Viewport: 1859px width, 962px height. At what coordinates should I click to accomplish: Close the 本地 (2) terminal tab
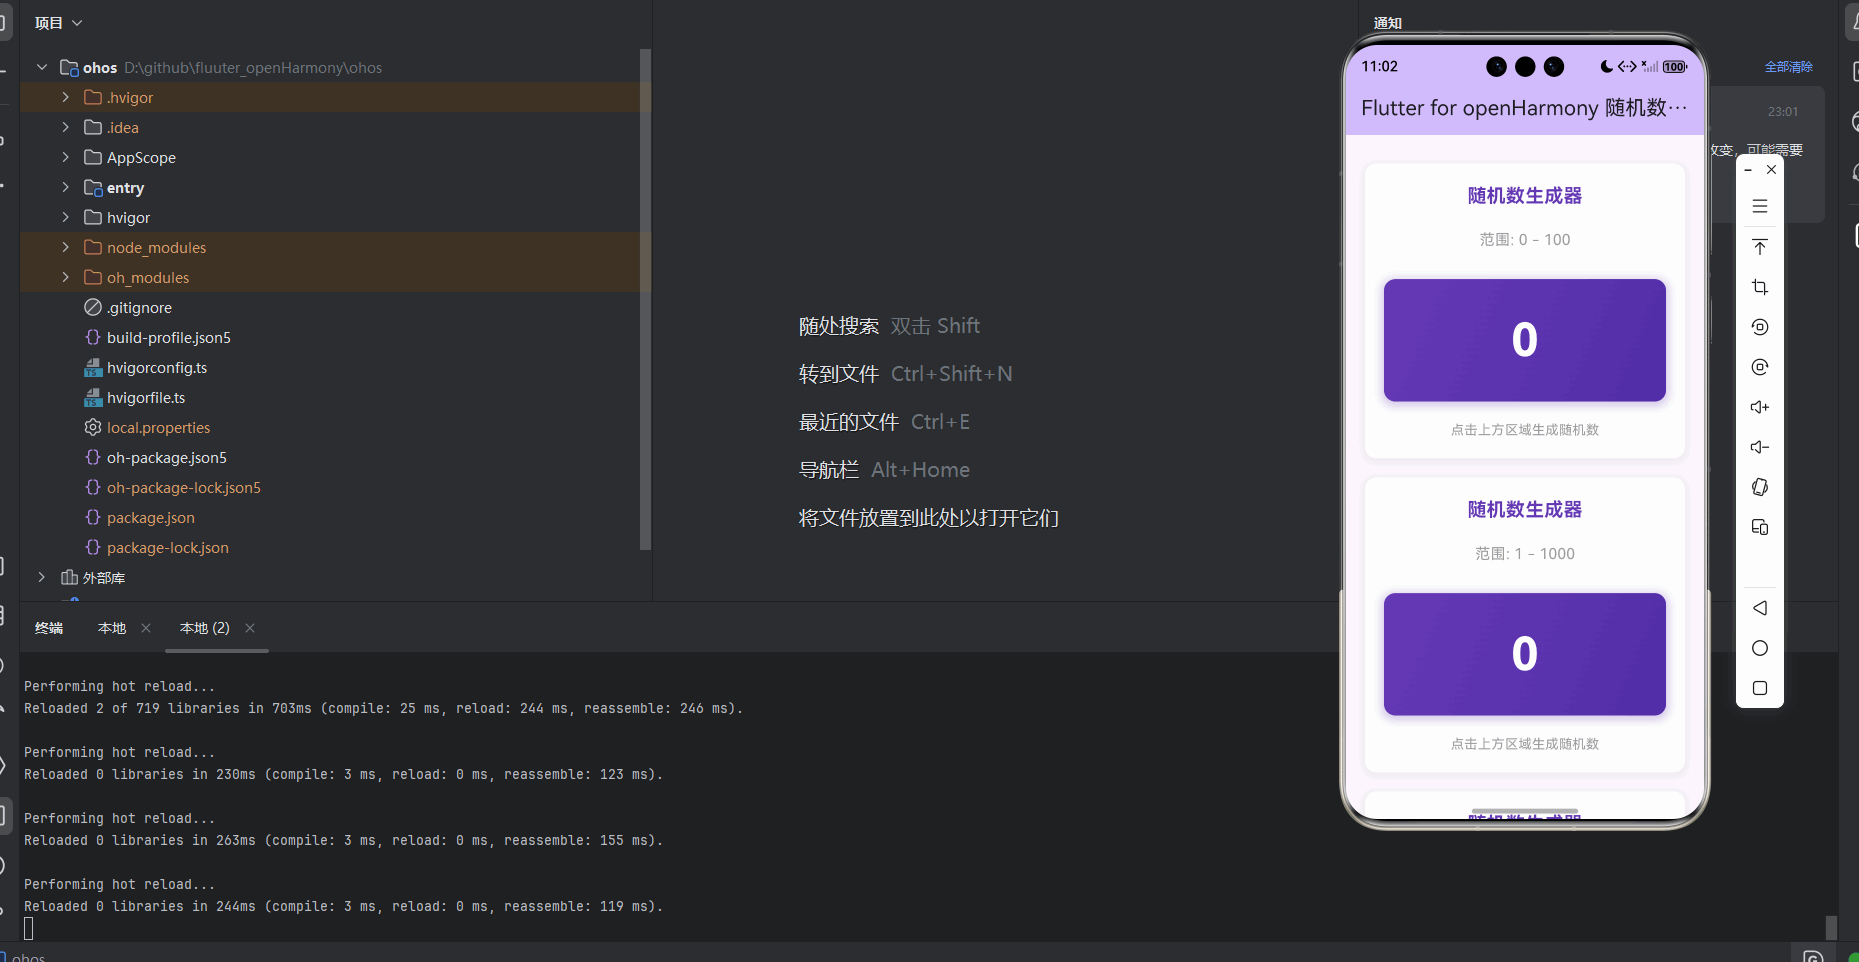tap(250, 628)
